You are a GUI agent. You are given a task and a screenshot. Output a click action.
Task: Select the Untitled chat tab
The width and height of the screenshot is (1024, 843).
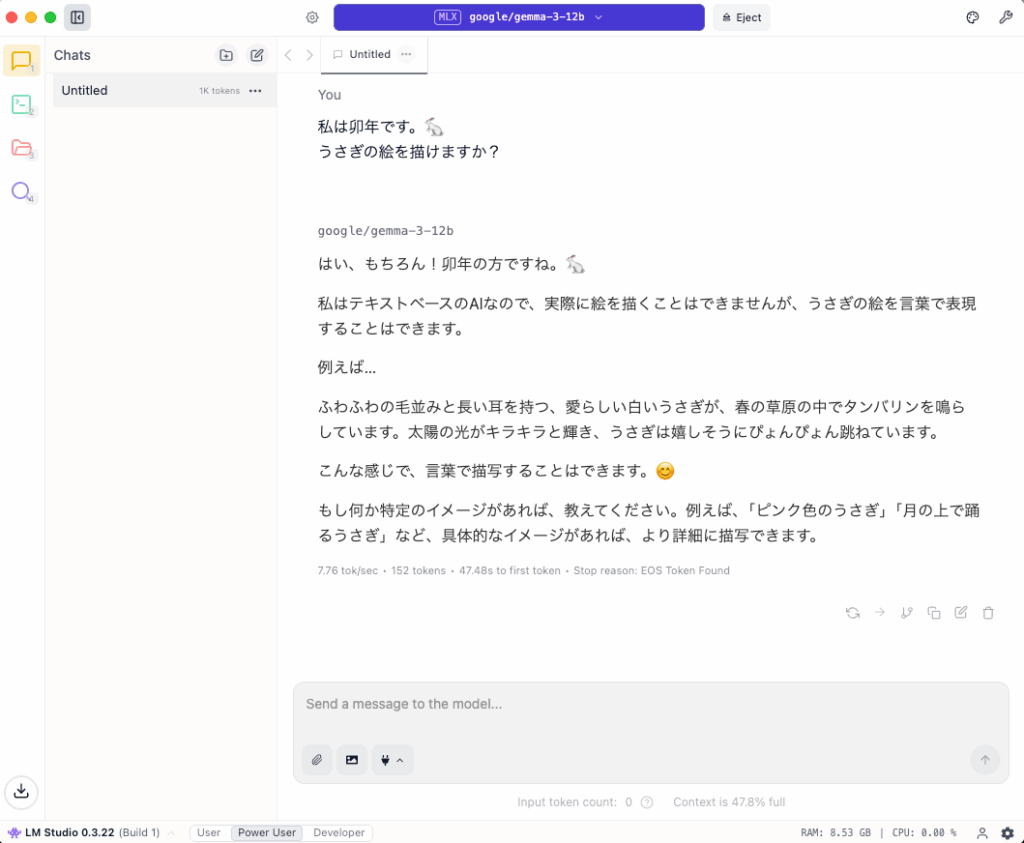(368, 55)
